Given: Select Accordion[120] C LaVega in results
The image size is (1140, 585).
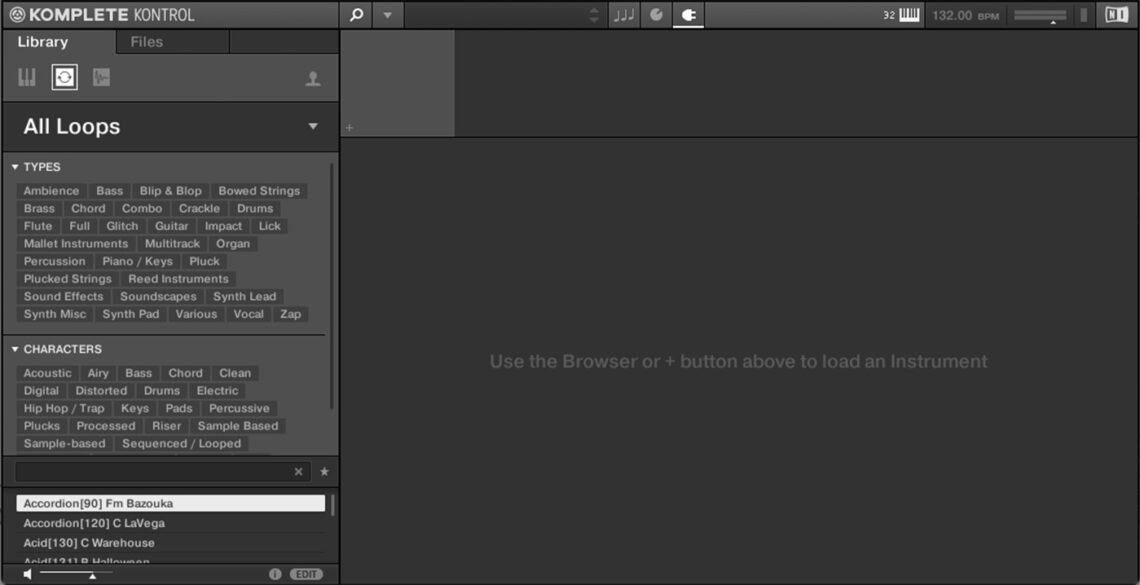Looking at the screenshot, I should tap(94, 523).
